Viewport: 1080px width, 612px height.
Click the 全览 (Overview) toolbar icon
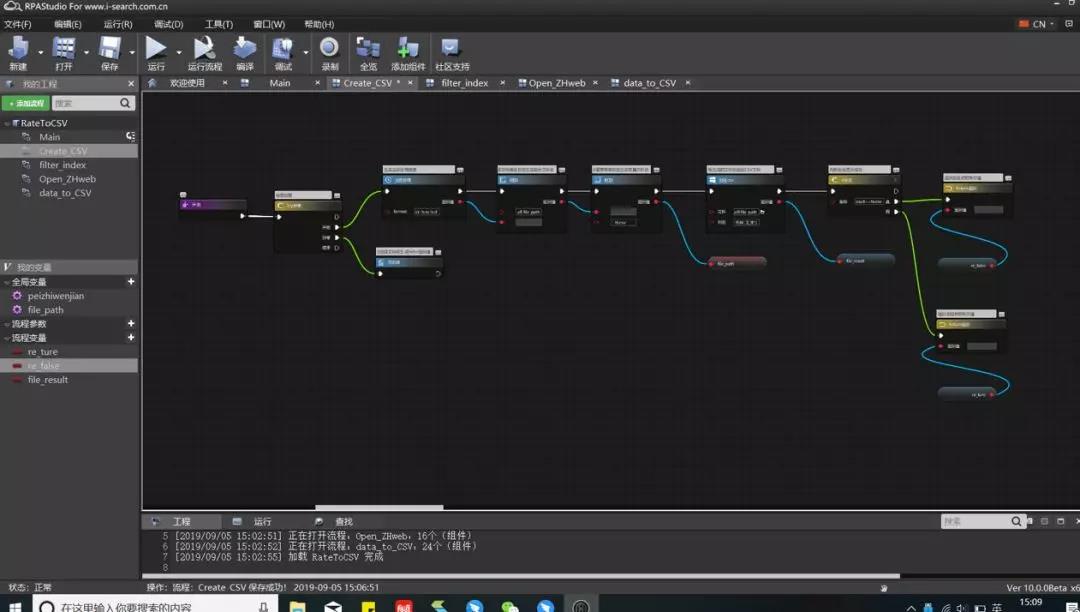point(368,48)
